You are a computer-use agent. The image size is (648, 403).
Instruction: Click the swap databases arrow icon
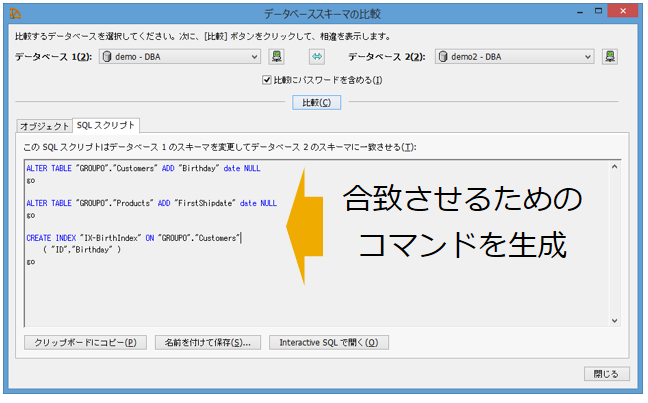click(317, 57)
